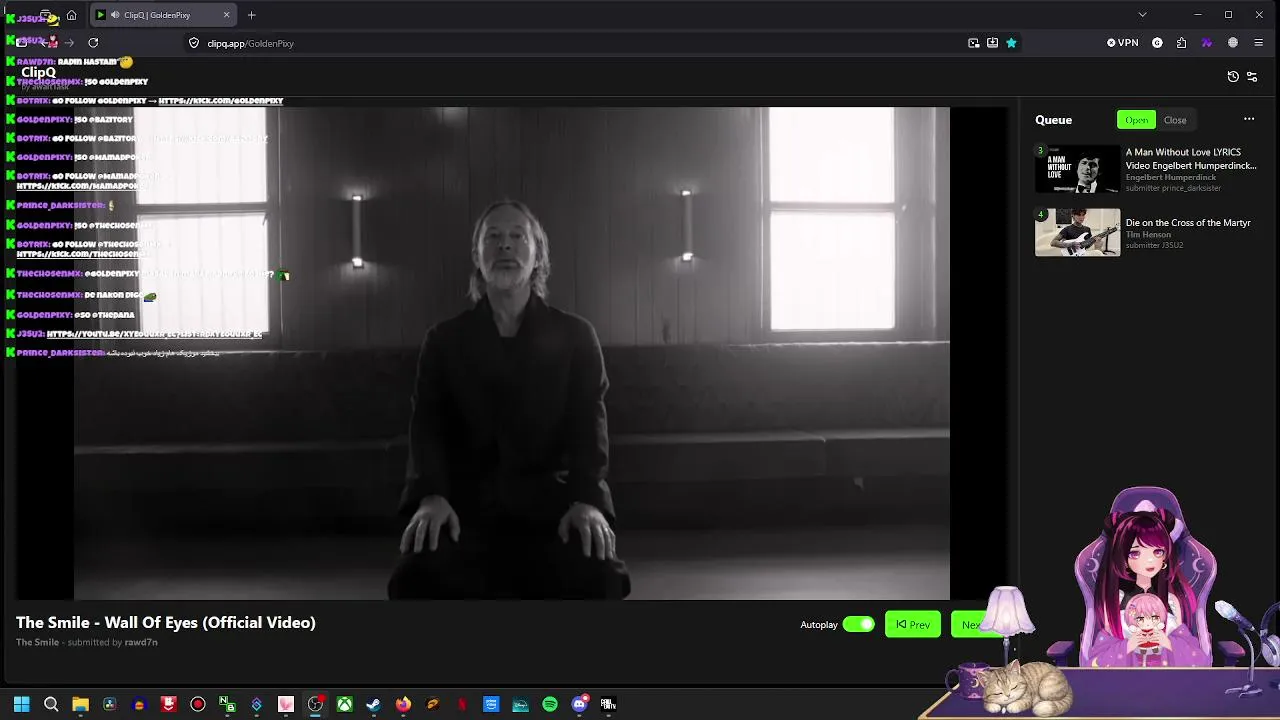1280x720 pixels.
Task: Bookmark the page with the star icon
Action: coord(1011,43)
